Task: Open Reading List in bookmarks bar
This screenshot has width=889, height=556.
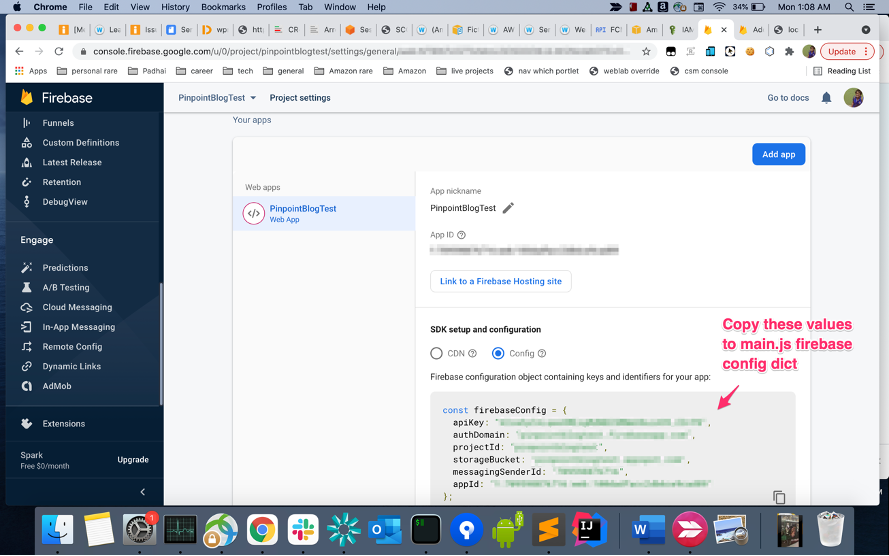Action: 842,71
